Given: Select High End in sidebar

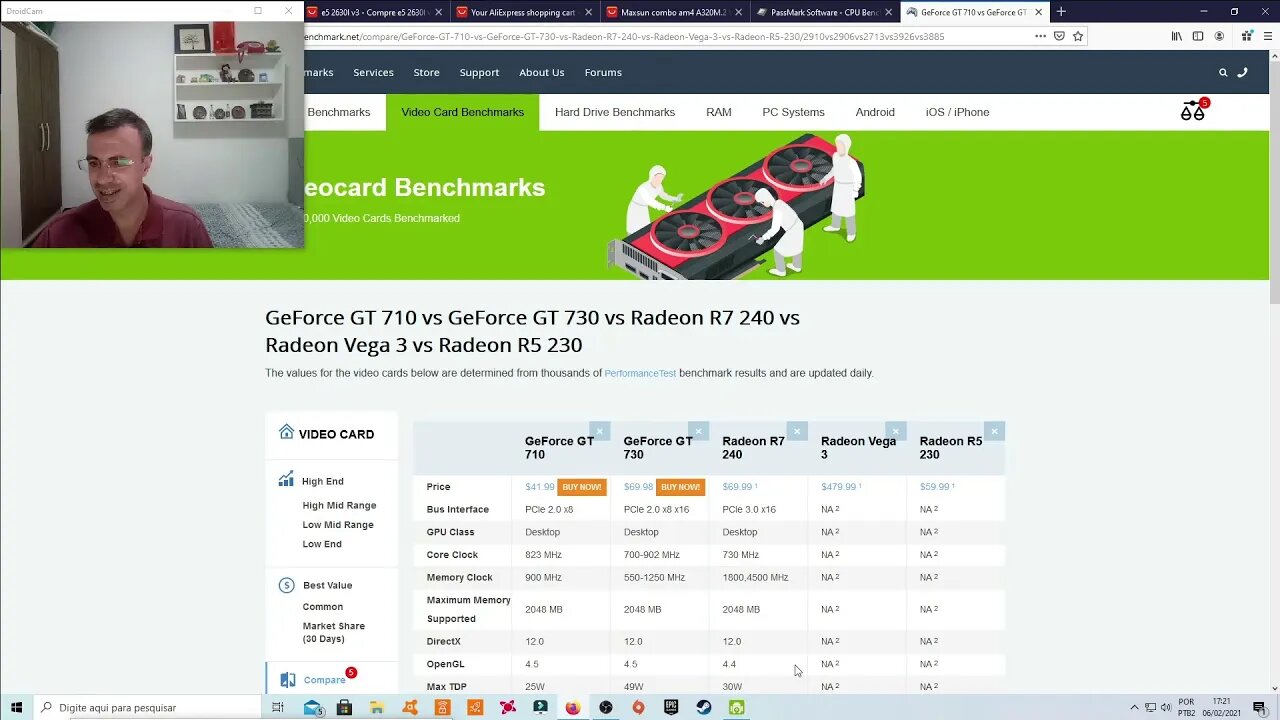Looking at the screenshot, I should point(322,481).
